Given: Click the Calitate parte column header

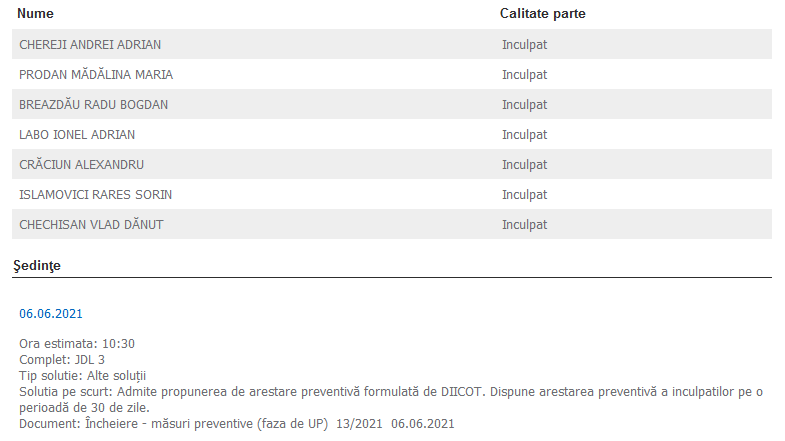Looking at the screenshot, I should 542,14.
